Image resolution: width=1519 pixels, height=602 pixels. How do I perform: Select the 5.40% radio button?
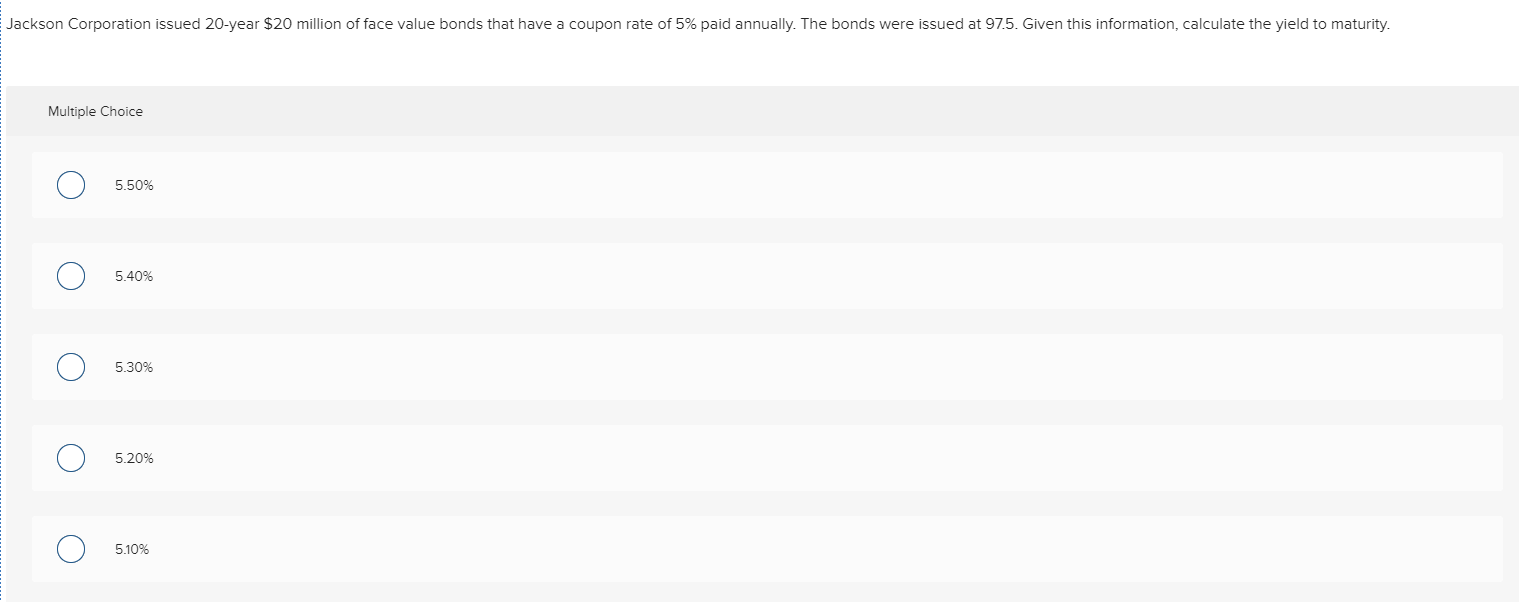pos(70,275)
